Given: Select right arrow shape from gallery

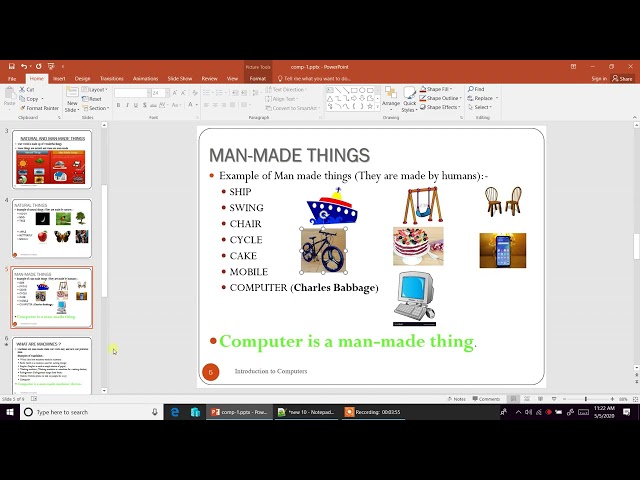Looking at the screenshot, I should tap(354, 98).
